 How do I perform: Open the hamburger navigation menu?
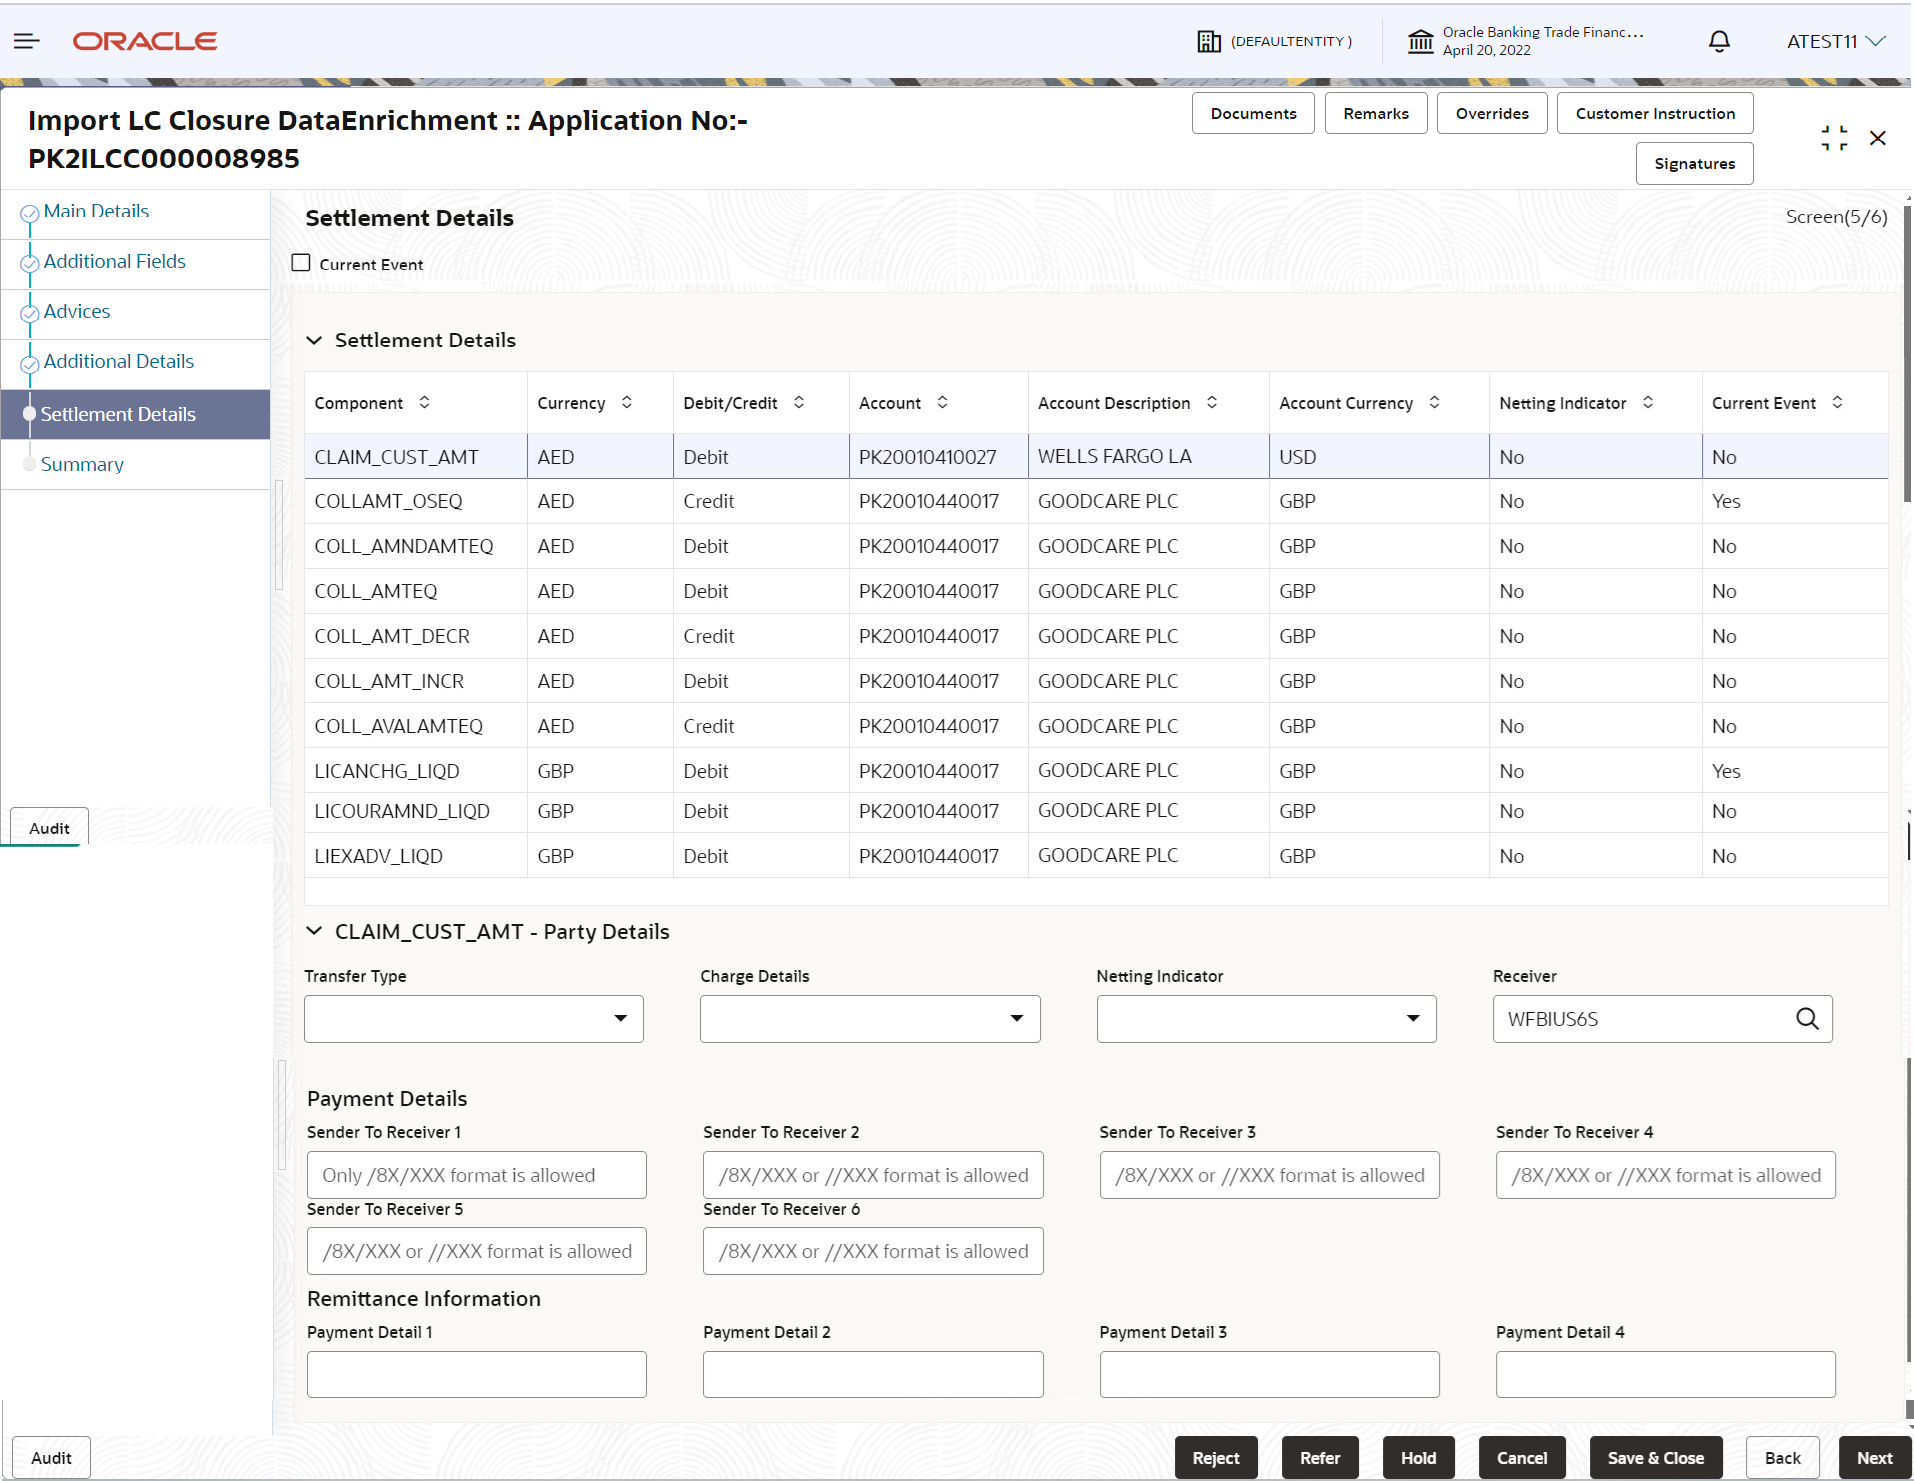27,41
